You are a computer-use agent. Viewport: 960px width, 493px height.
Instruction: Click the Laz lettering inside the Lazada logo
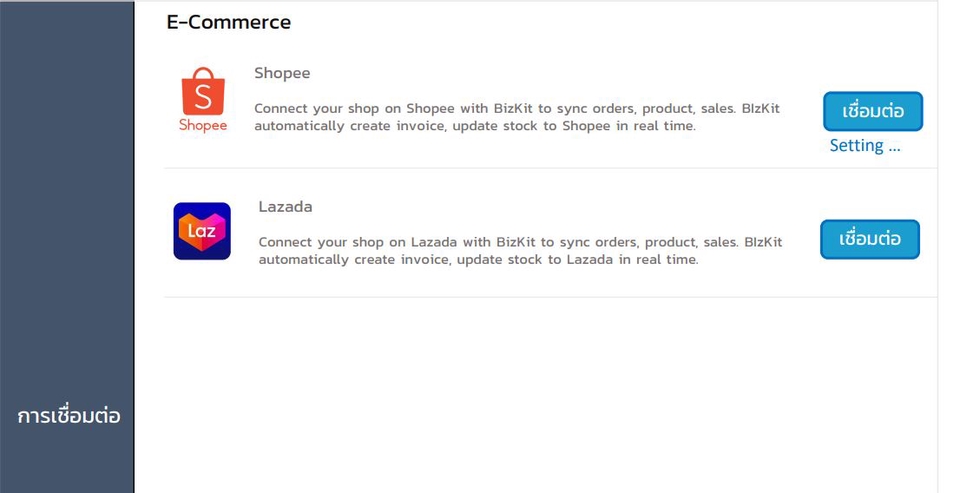point(201,231)
